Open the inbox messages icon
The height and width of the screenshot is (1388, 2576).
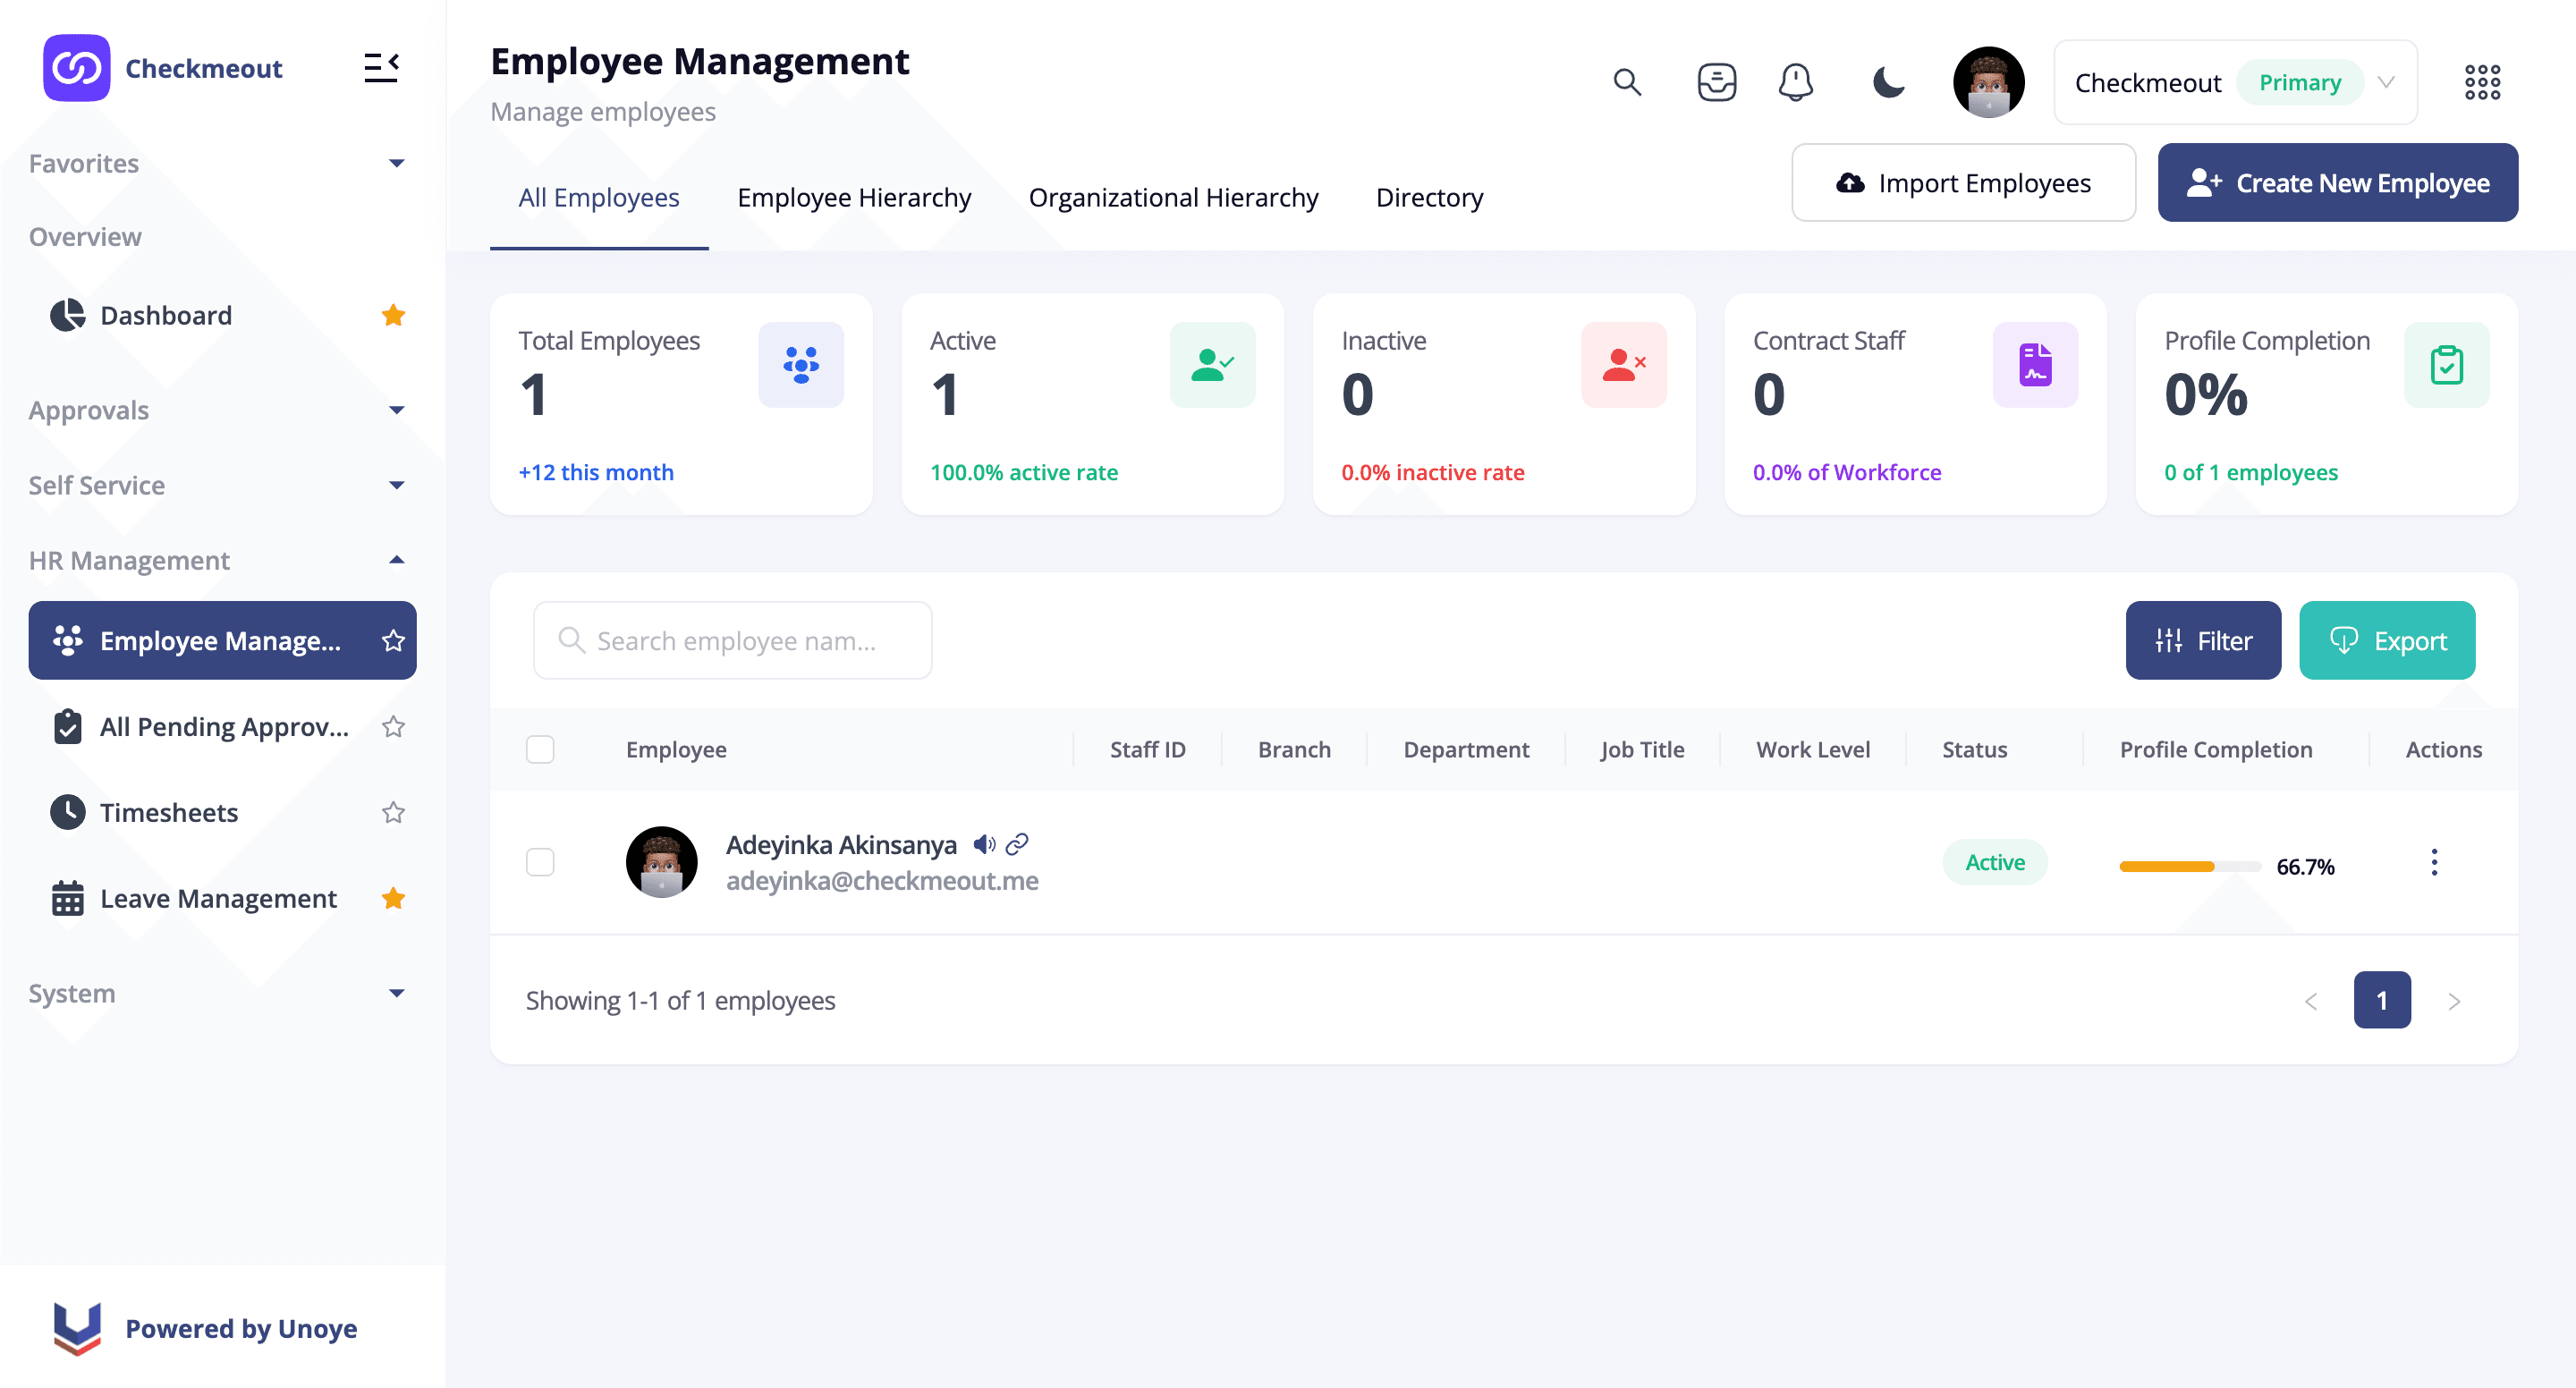click(1716, 82)
